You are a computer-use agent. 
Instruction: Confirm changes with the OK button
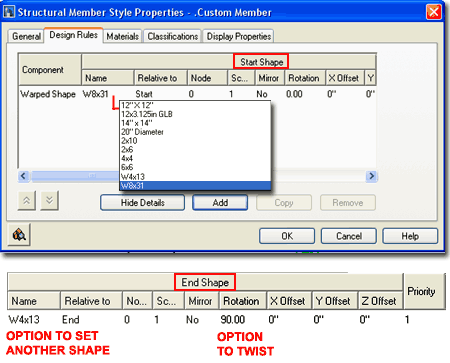287,236
